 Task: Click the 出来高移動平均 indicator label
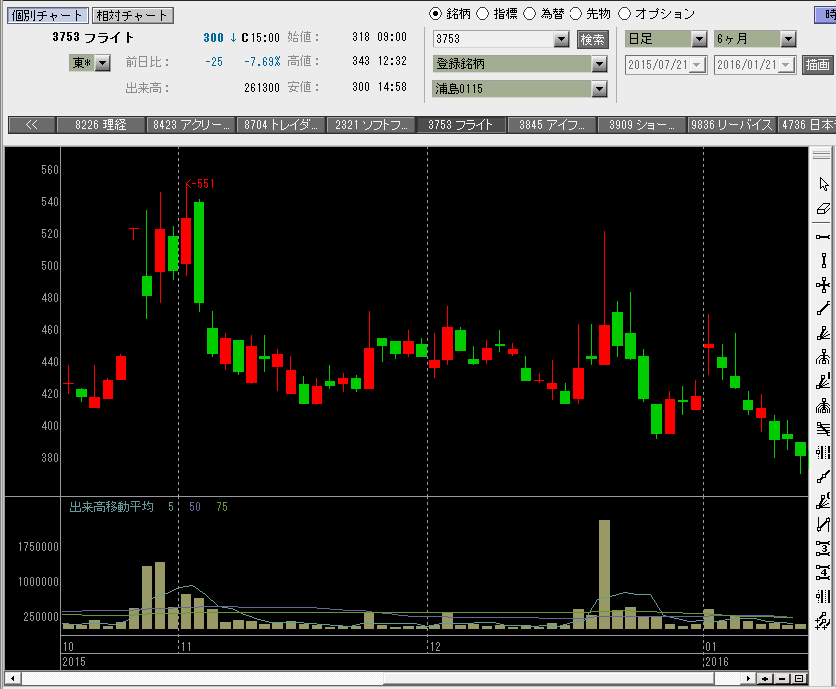pos(111,507)
